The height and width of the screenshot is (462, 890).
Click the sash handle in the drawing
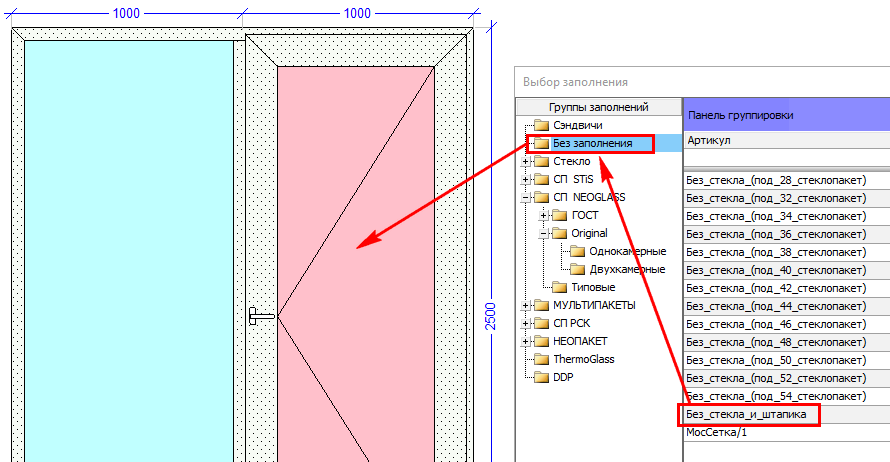click(262, 316)
